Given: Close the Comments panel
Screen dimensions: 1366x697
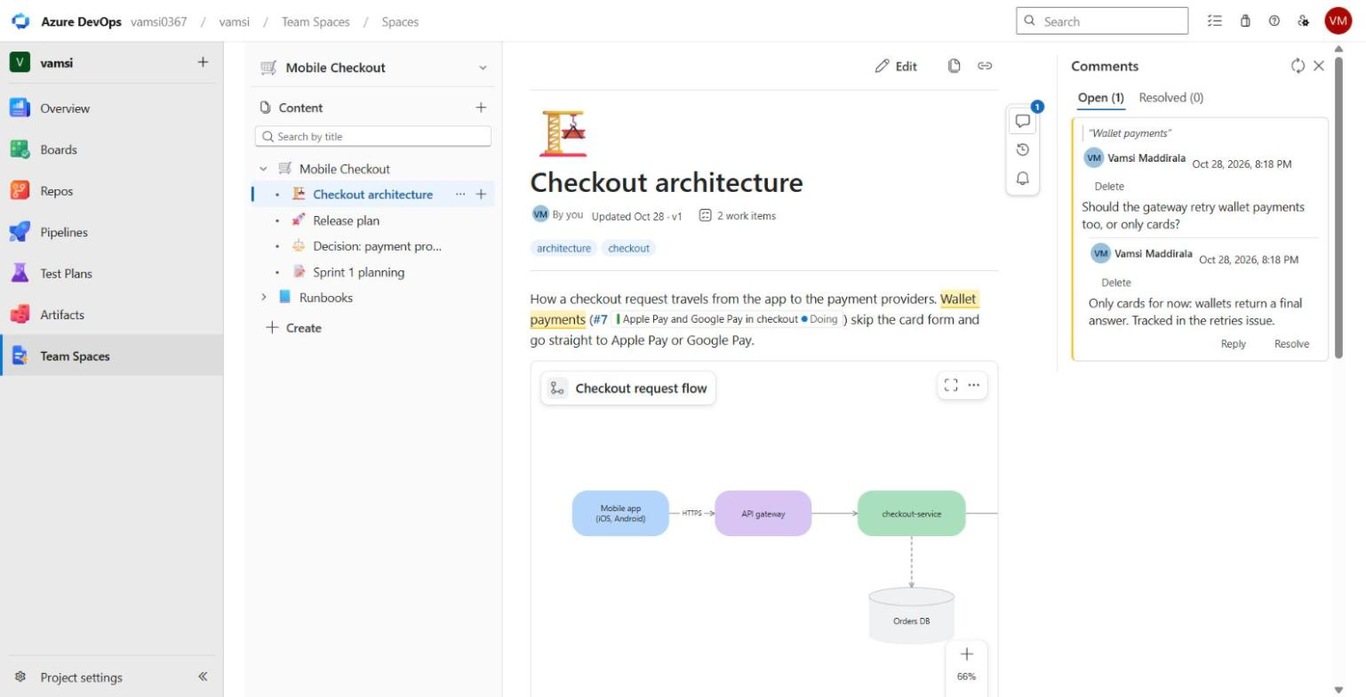Looking at the screenshot, I should (1319, 66).
